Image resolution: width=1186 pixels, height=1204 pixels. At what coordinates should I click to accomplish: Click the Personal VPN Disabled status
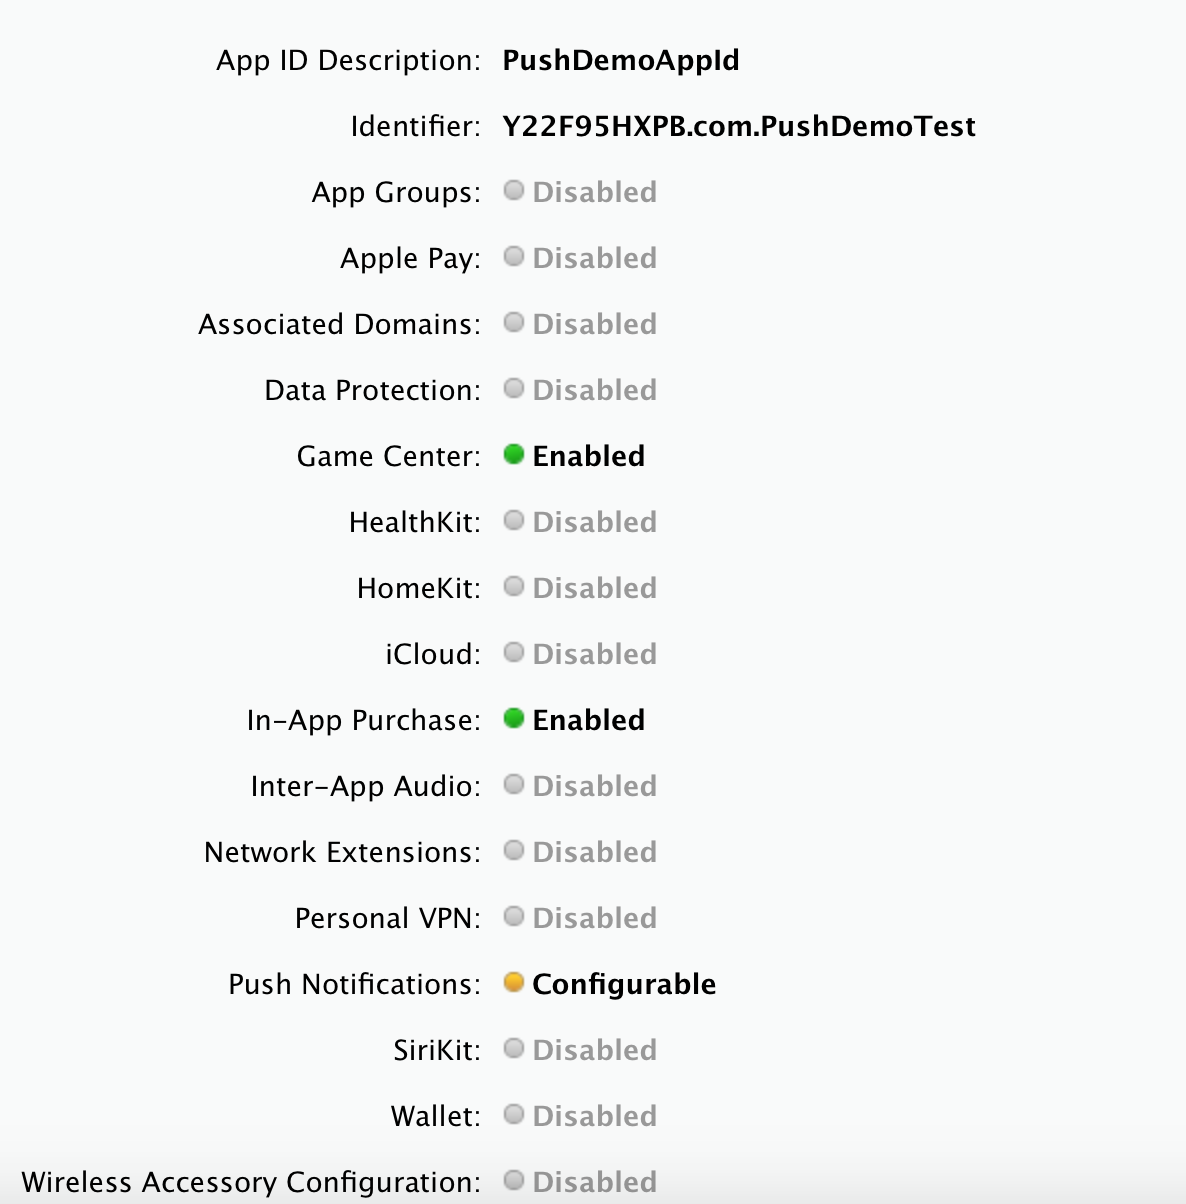(594, 918)
